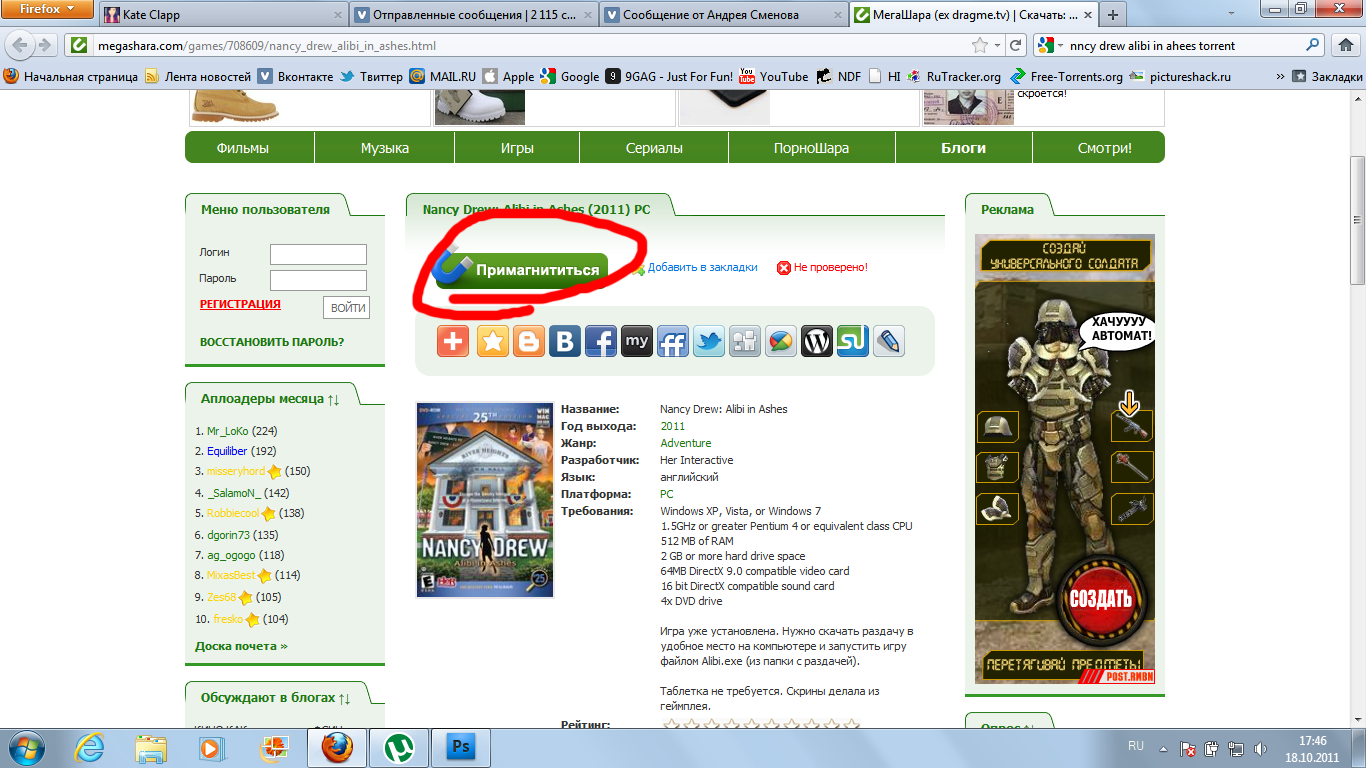Click the Home icon in Firefox toolbar
Viewport: 1366px width, 768px height.
[1344, 45]
